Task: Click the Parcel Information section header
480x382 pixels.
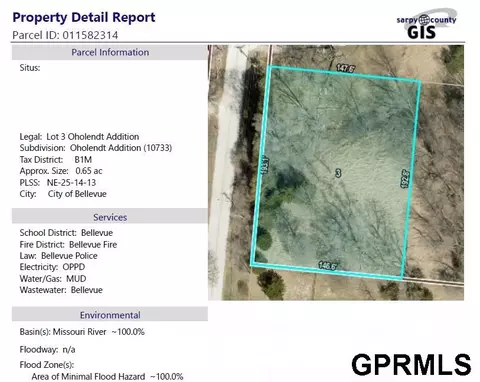Action: [x=110, y=52]
